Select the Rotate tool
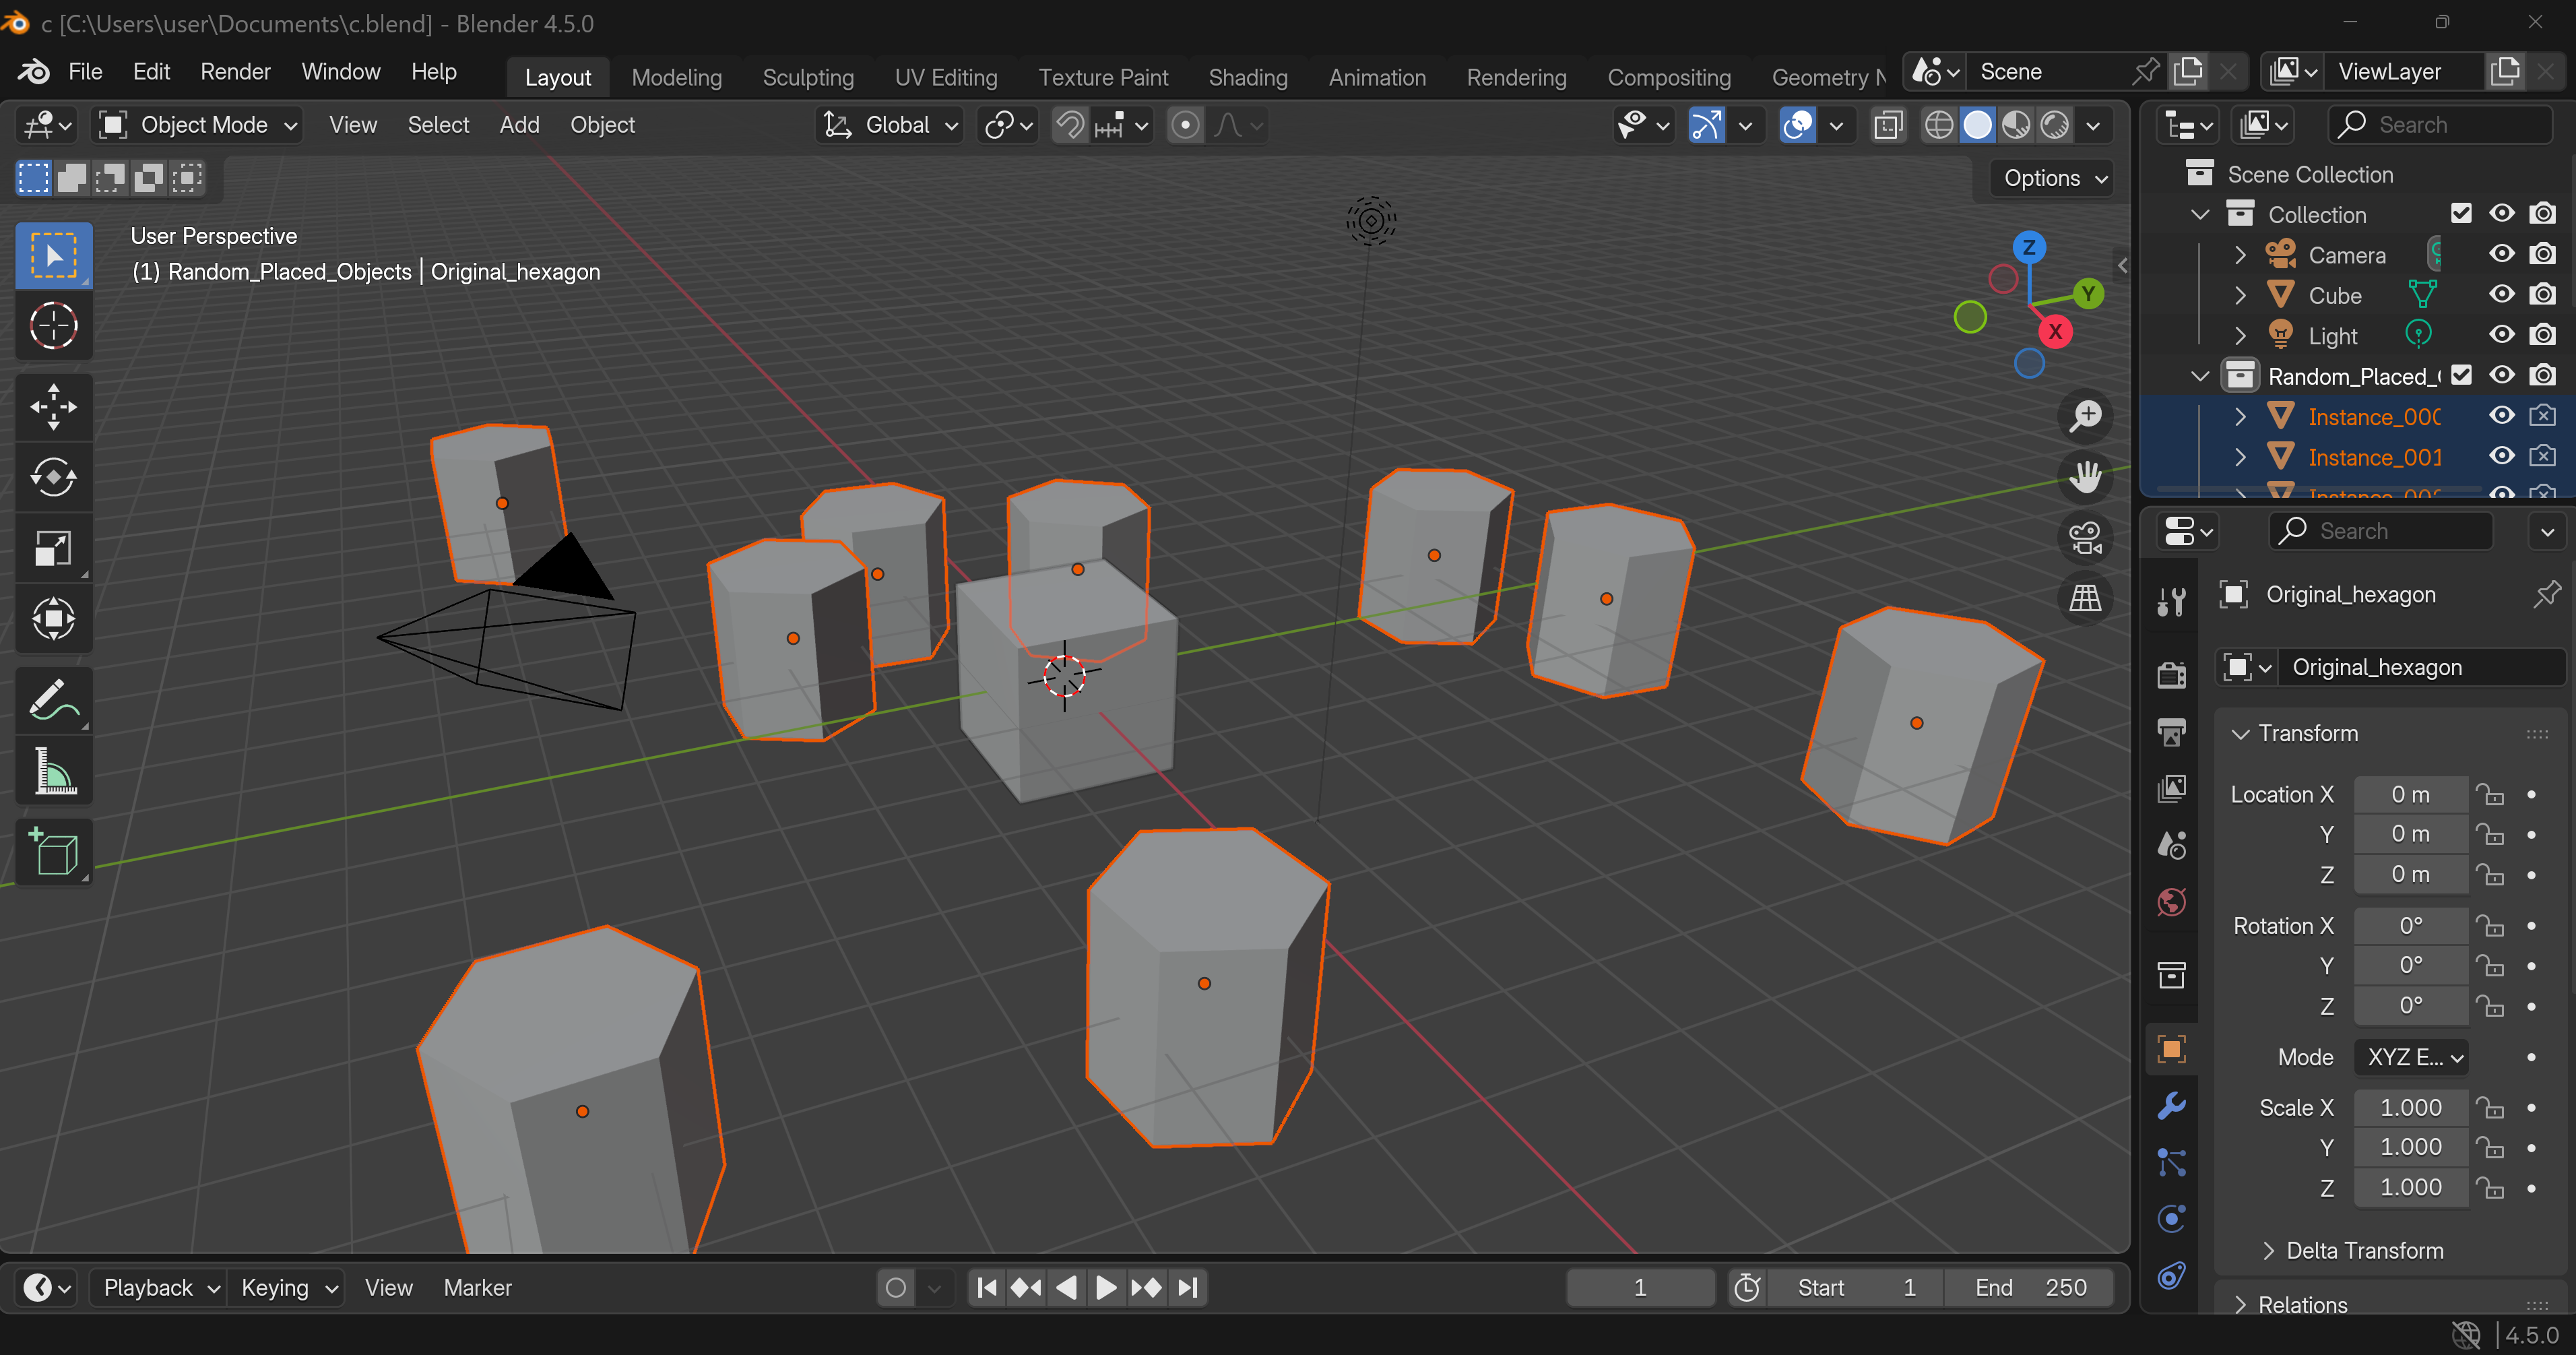This screenshot has height=1355, width=2576. point(54,477)
